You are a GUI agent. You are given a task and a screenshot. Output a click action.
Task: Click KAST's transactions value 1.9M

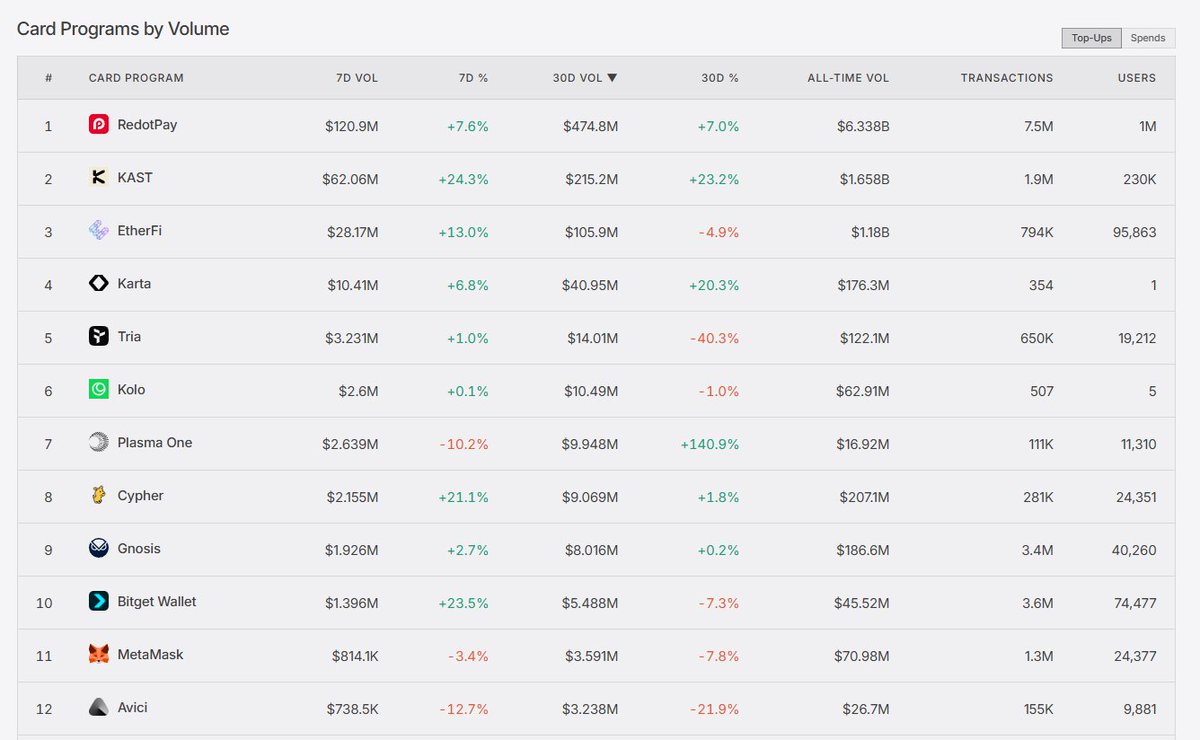pos(1037,179)
